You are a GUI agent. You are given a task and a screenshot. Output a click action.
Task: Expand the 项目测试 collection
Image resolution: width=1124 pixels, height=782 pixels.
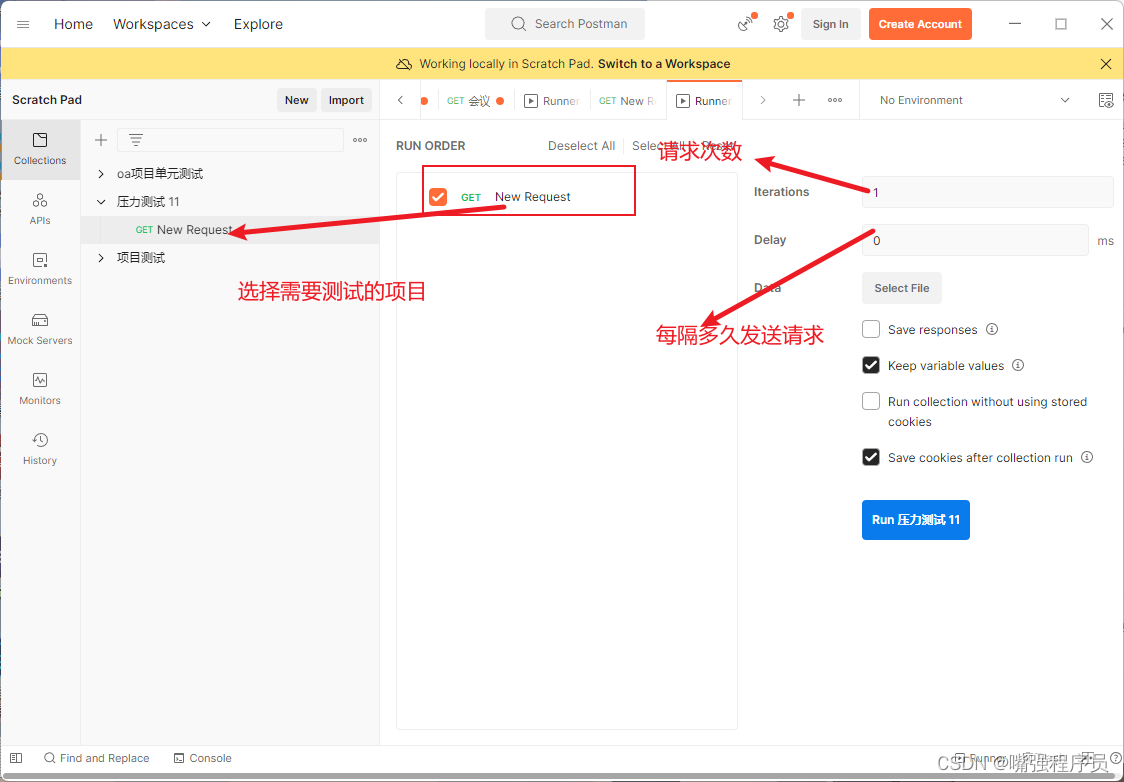101,258
